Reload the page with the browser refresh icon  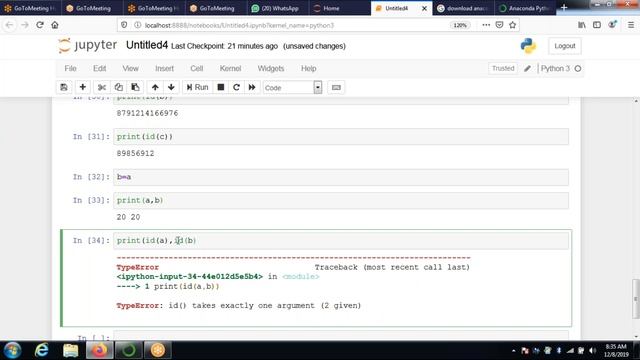point(40,25)
